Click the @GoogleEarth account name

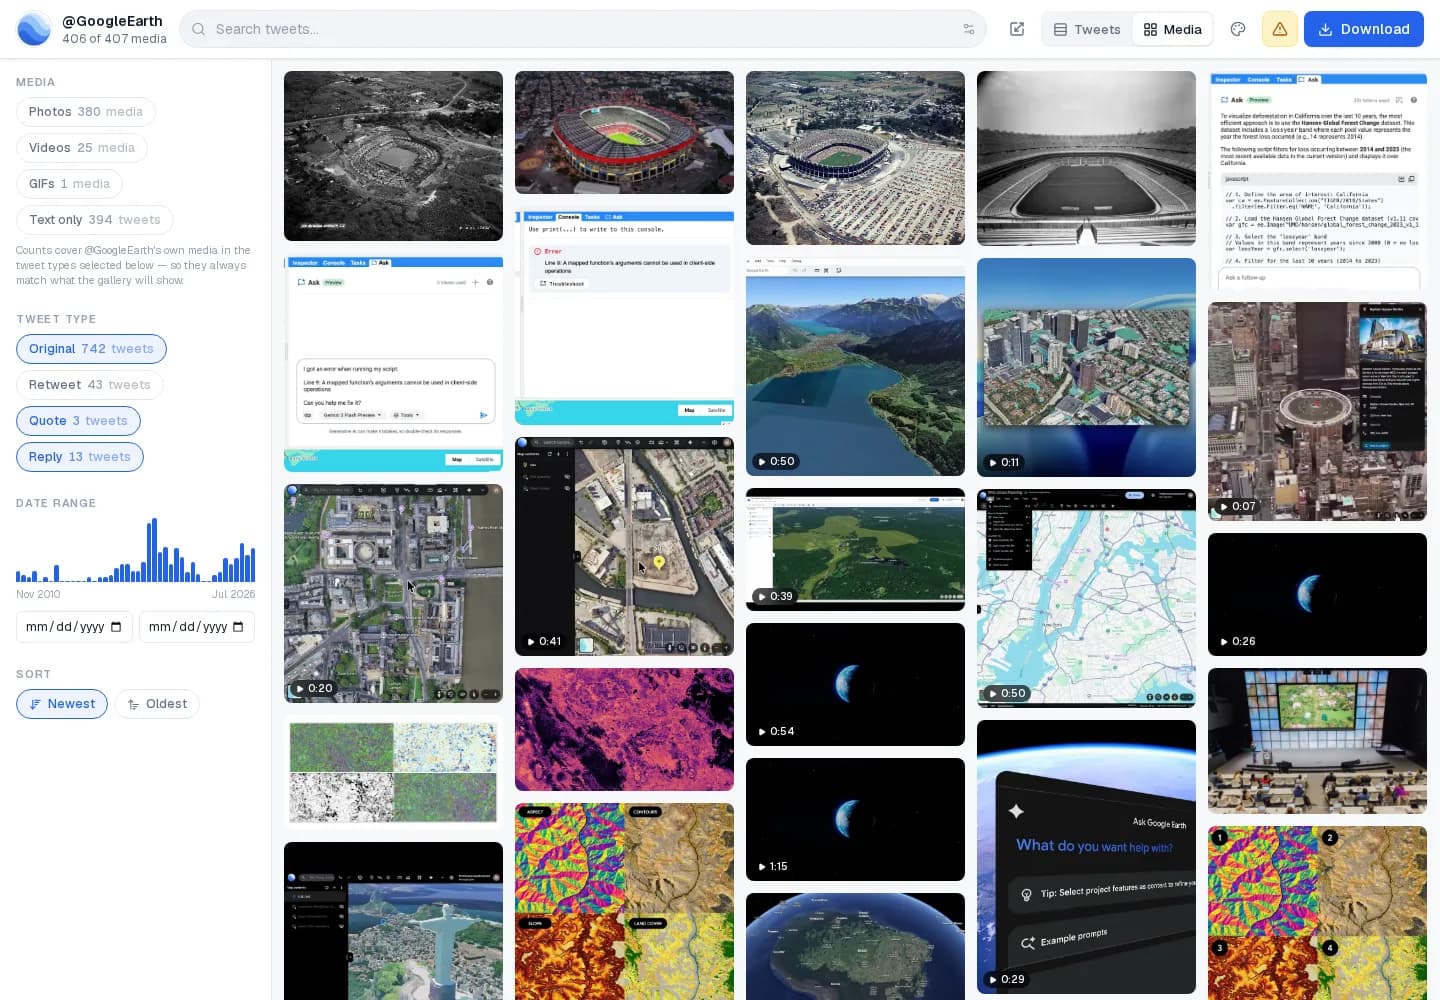112,21
